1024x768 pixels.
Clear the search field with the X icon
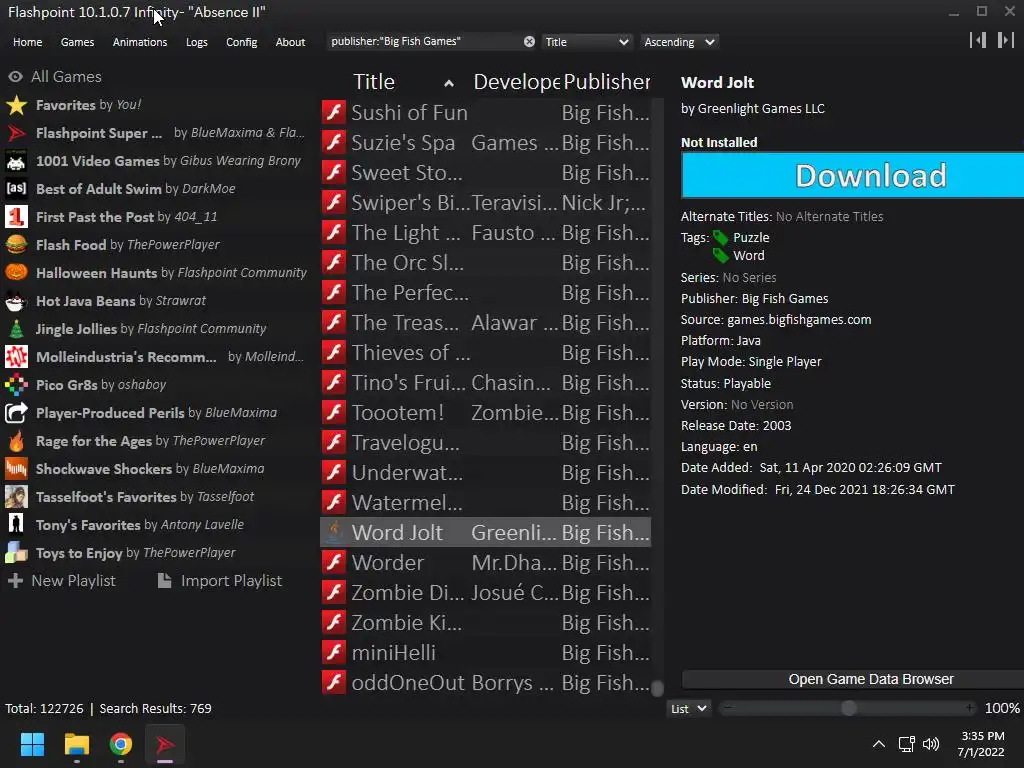coord(529,42)
